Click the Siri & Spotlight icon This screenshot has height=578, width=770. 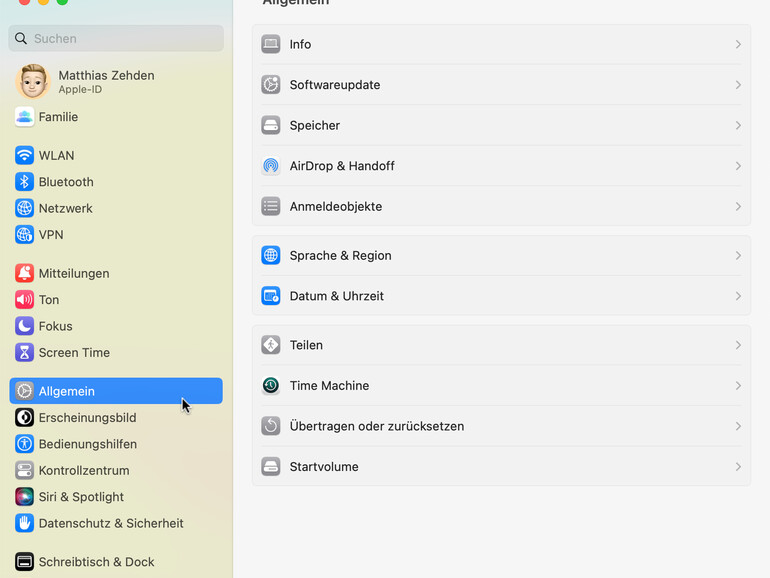pyautogui.click(x=24, y=497)
